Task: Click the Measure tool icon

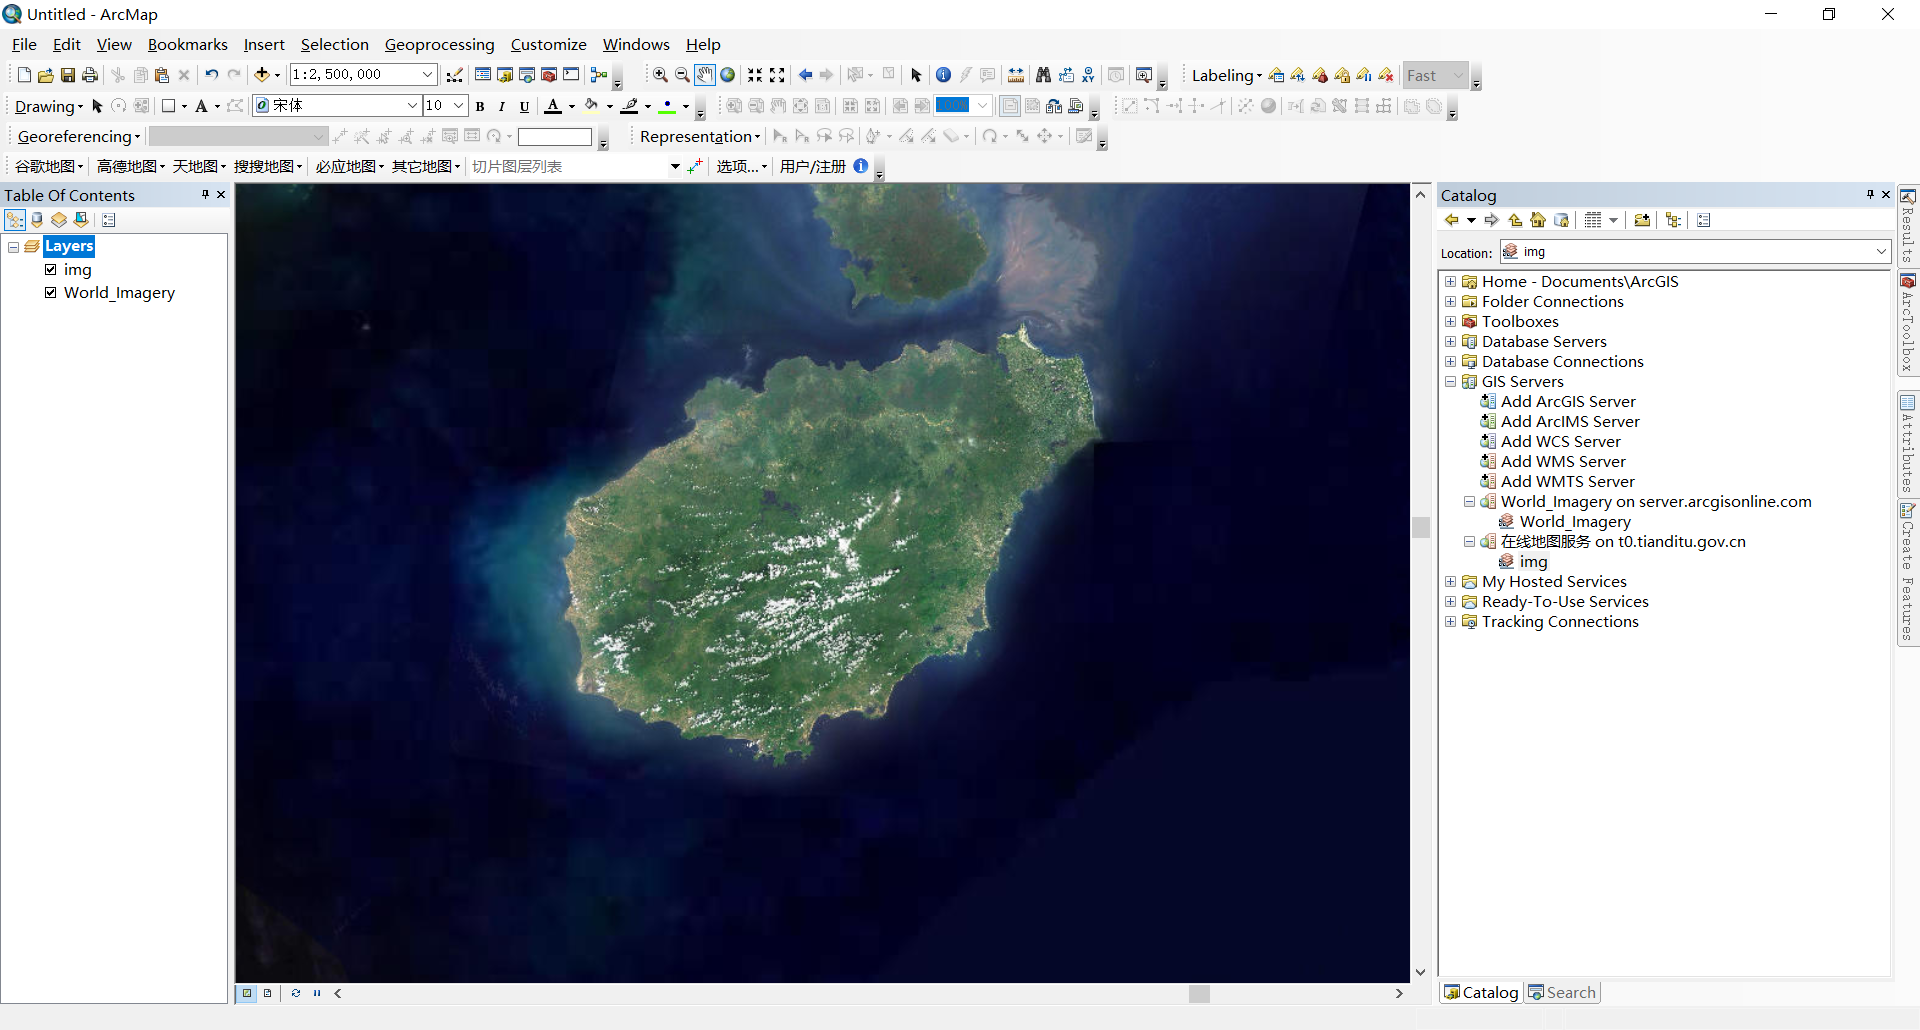Action: [x=1015, y=74]
